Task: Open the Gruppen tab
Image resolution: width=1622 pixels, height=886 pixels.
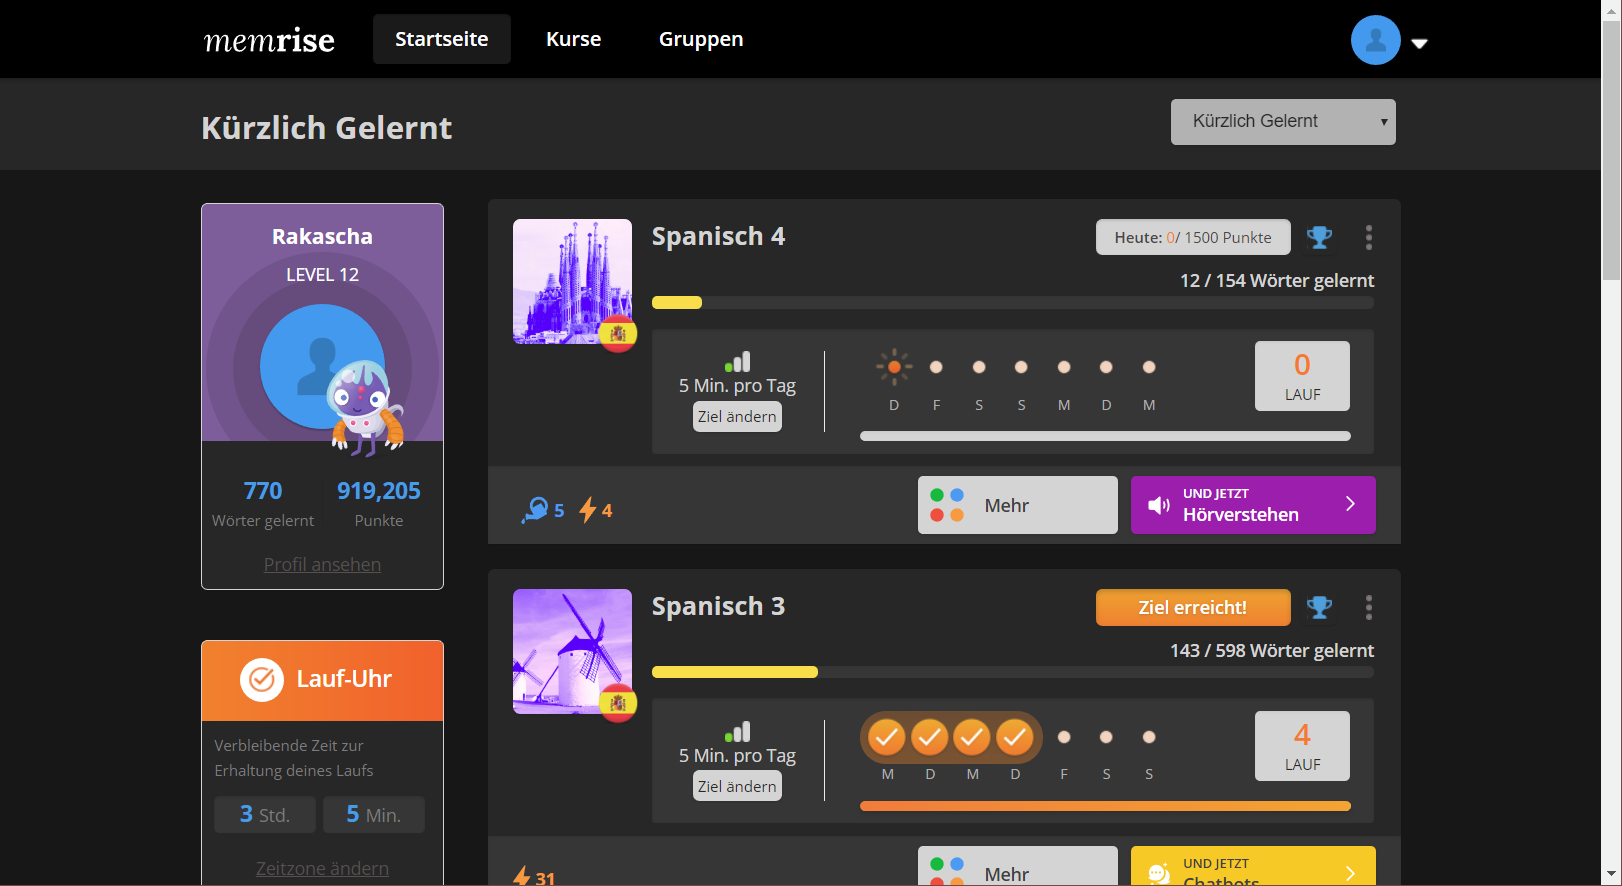Action: point(701,39)
